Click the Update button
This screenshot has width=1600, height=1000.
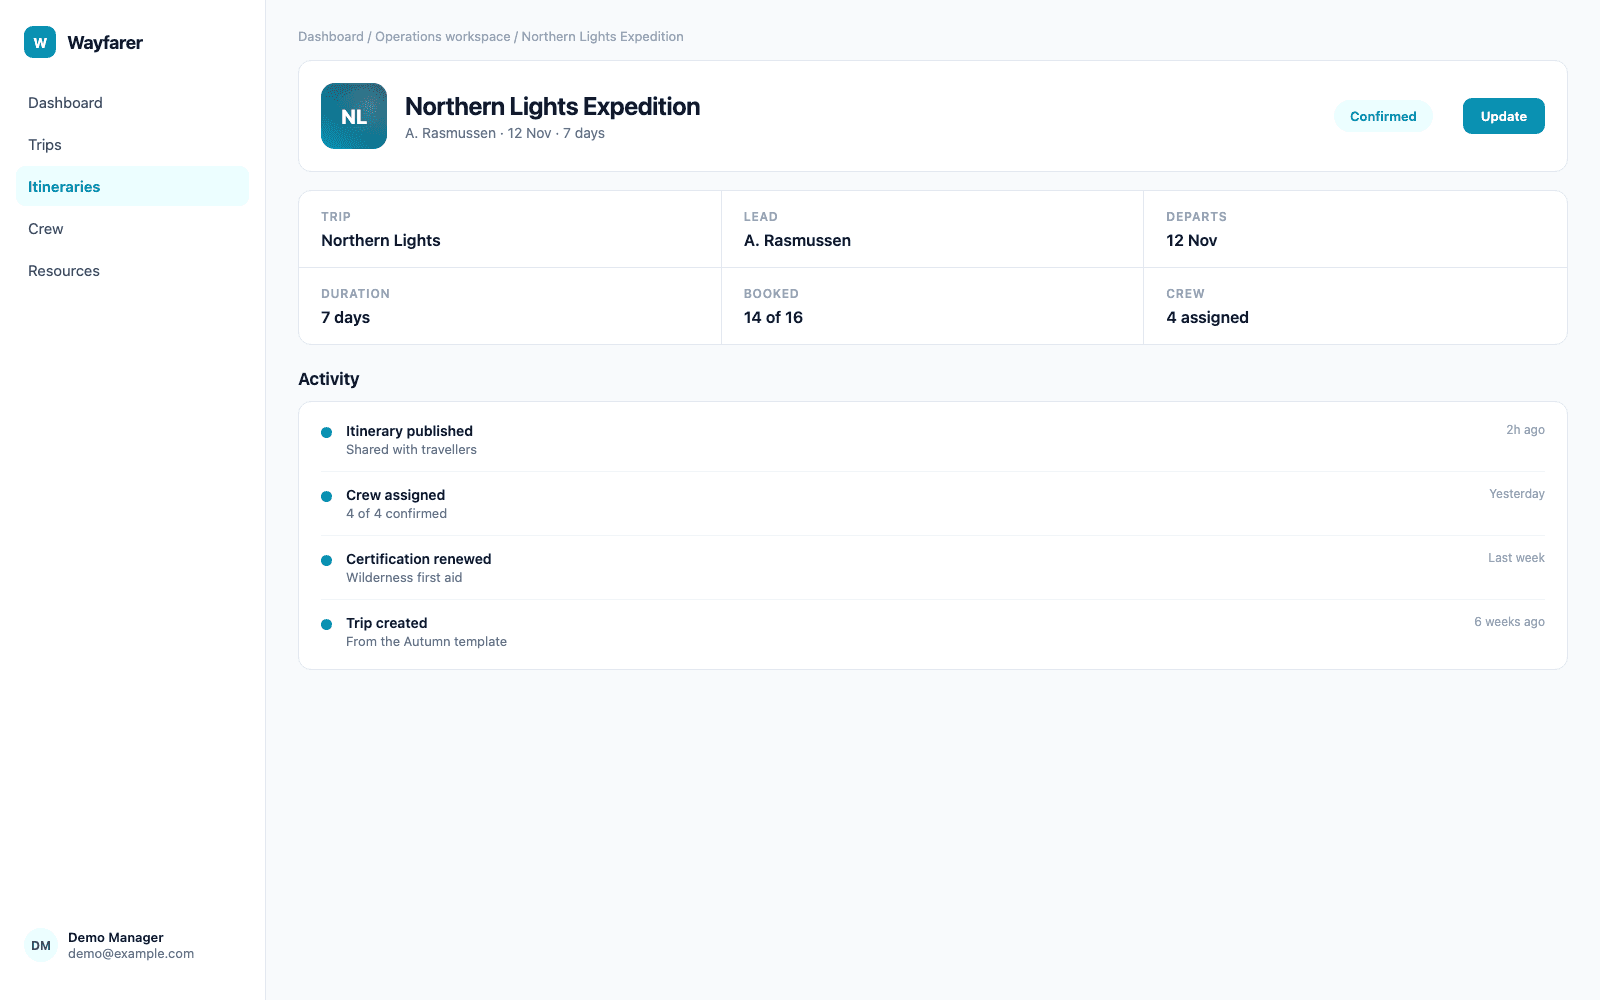tap(1504, 116)
